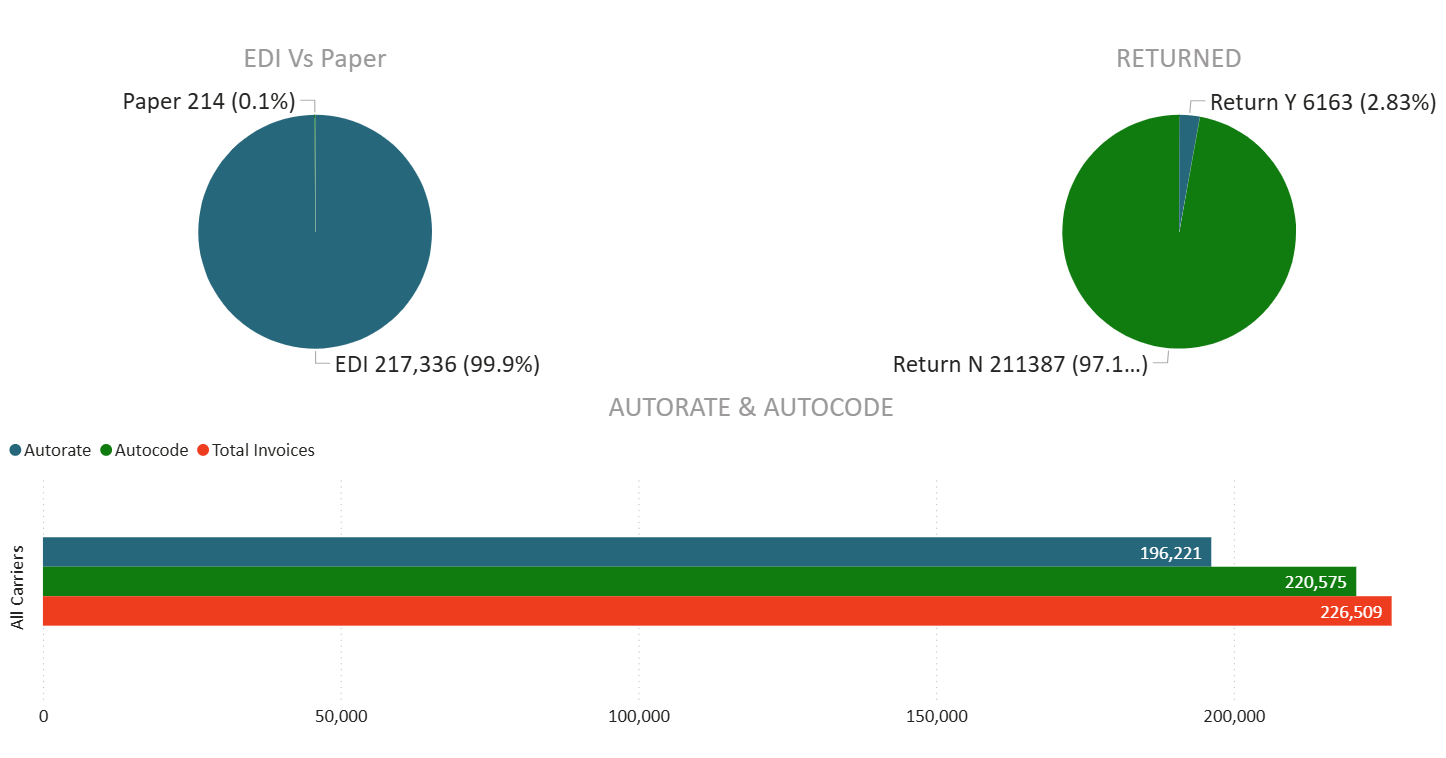Click the 200,000 x-axis tick label
Image resolution: width=1446 pixels, height=758 pixels.
[1233, 717]
